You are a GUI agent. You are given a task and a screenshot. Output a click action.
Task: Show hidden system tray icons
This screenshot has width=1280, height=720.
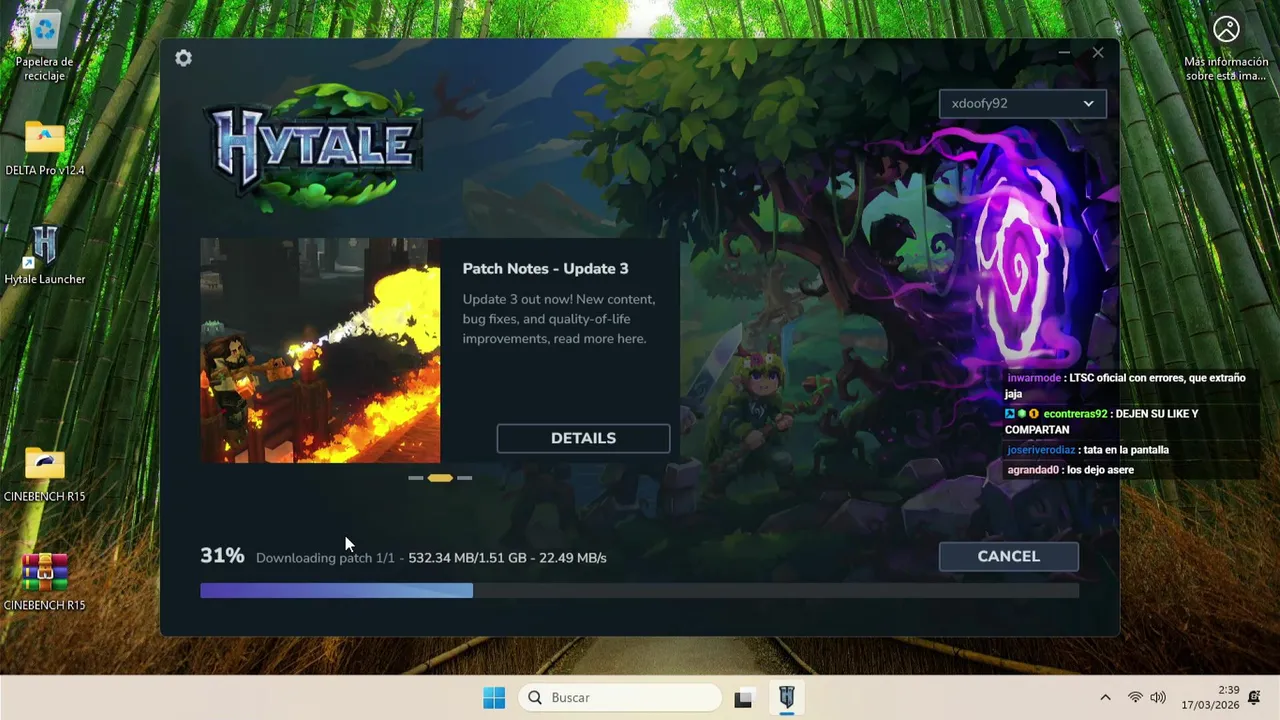[x=1105, y=698]
